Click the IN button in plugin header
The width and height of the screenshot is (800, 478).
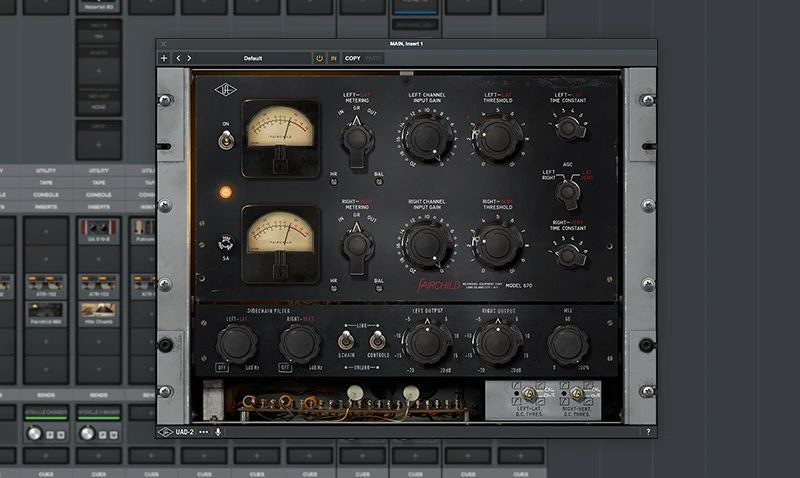point(334,58)
